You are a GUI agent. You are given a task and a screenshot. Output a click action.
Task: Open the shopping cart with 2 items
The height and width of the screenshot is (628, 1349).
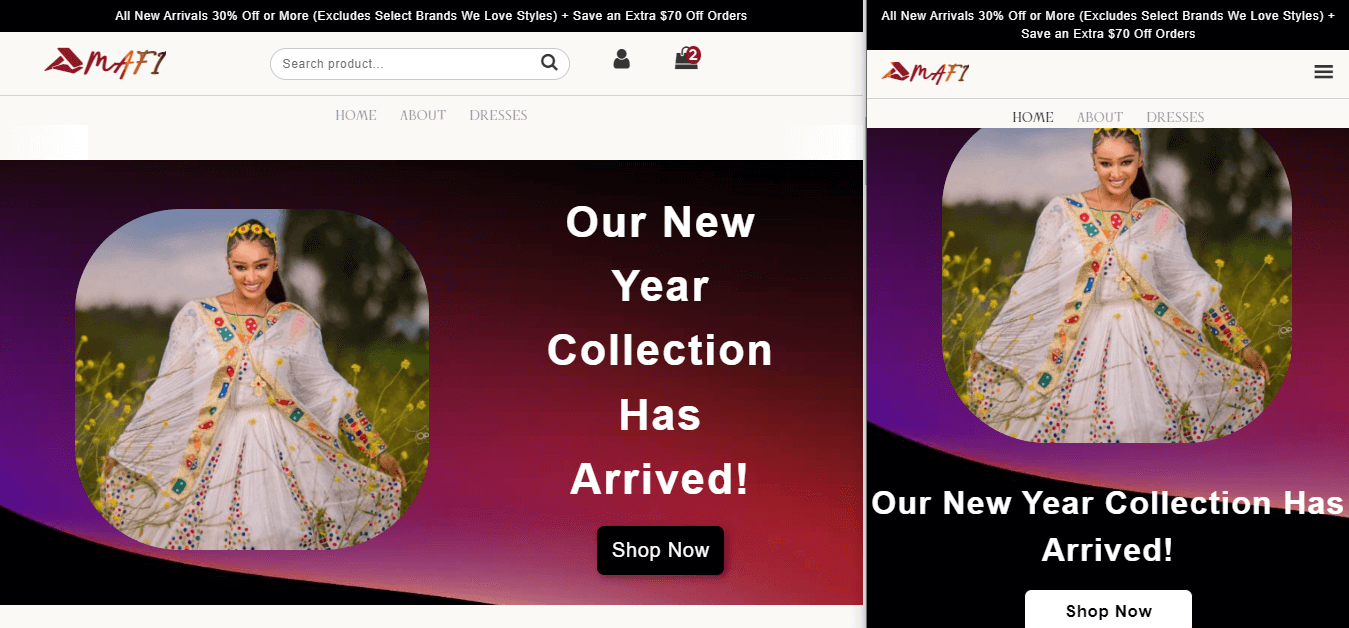686,59
